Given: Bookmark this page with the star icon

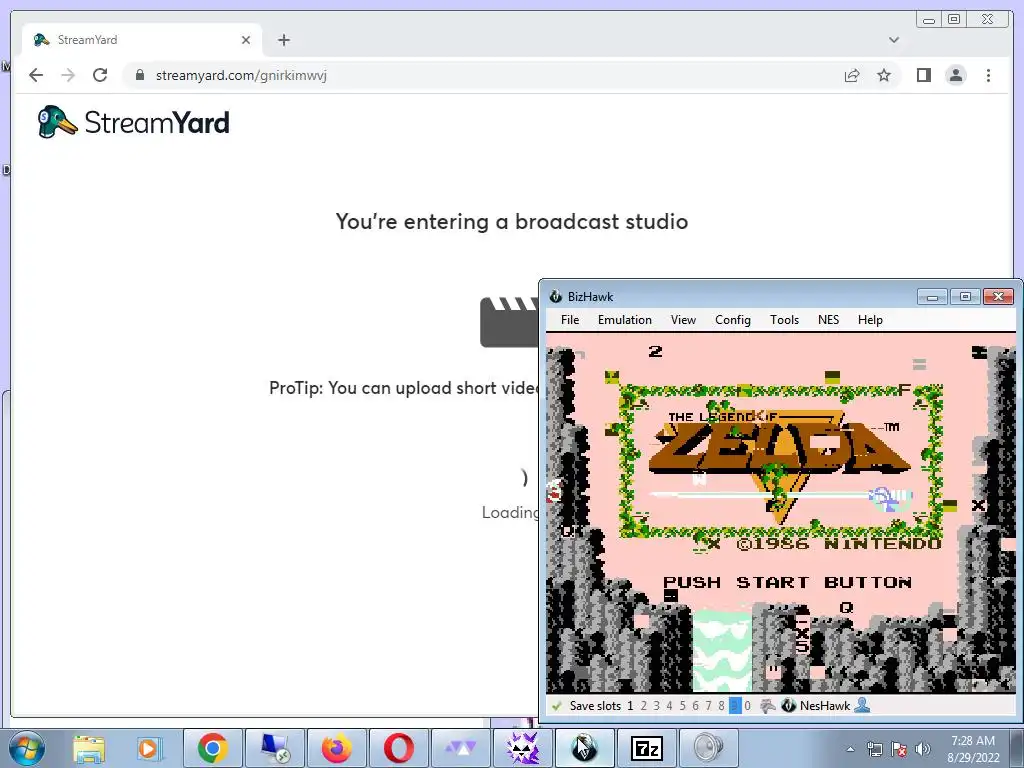Looking at the screenshot, I should tap(884, 75).
